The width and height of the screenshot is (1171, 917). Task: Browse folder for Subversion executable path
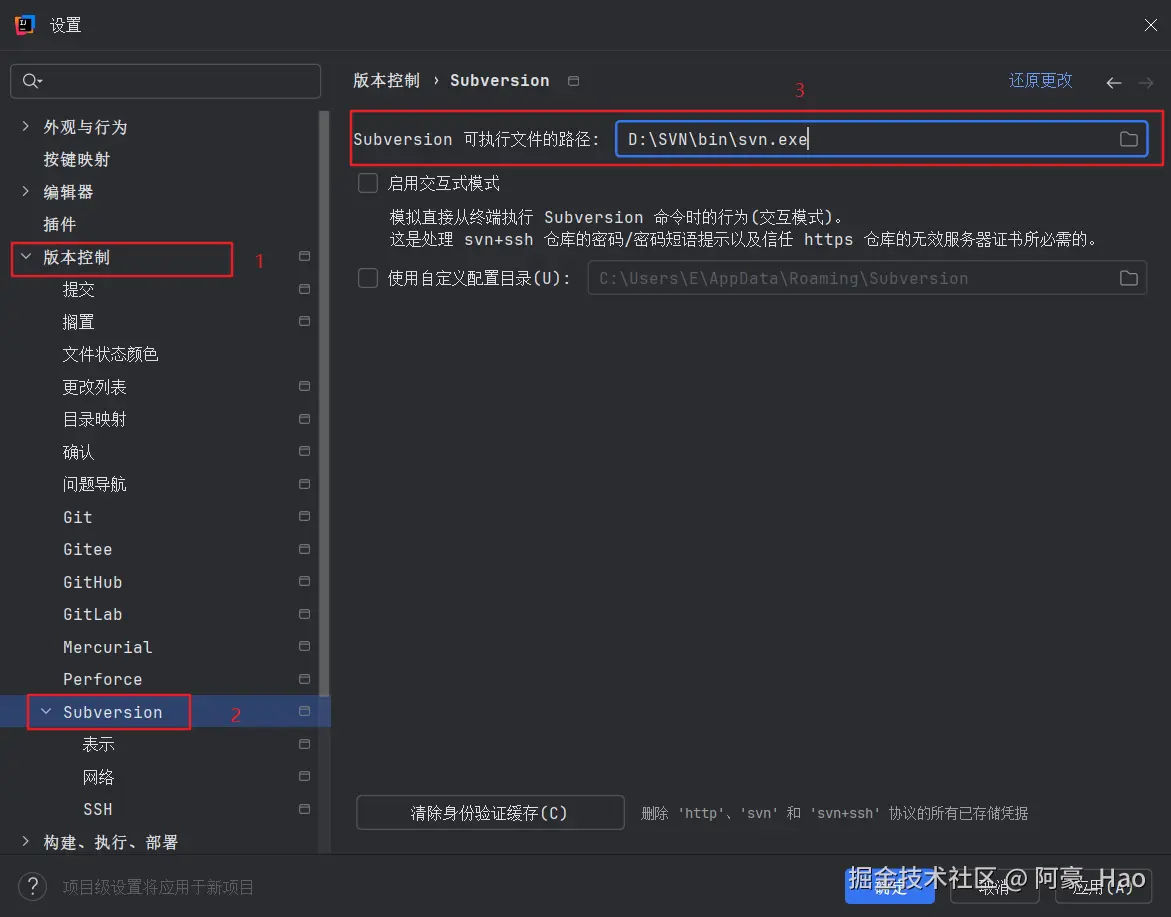point(1128,139)
